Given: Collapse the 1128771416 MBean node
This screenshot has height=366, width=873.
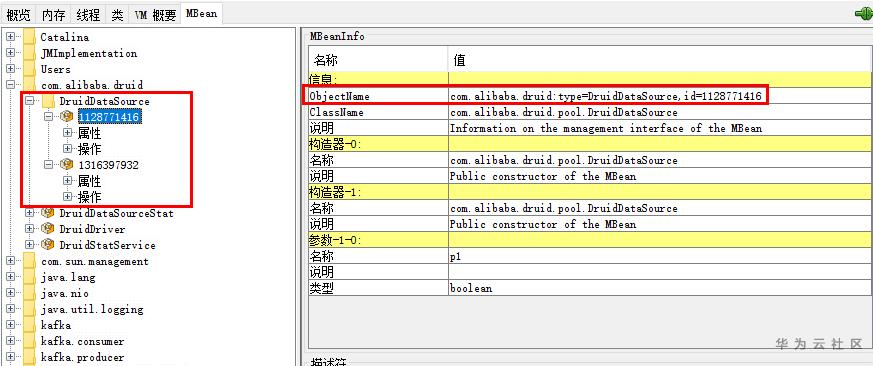Looking at the screenshot, I should tap(48, 117).
